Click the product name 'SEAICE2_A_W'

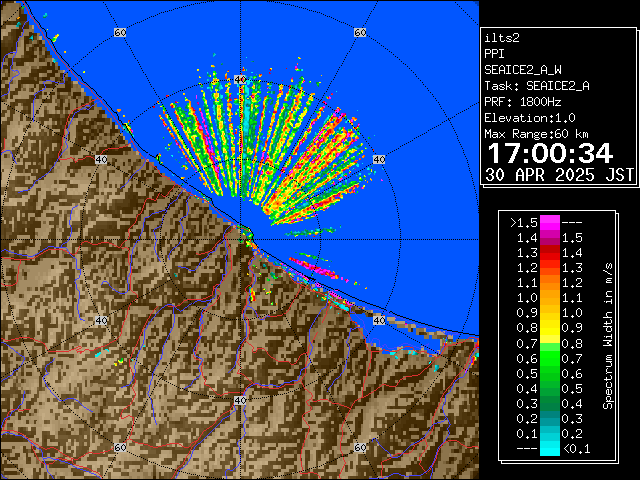click(522, 70)
